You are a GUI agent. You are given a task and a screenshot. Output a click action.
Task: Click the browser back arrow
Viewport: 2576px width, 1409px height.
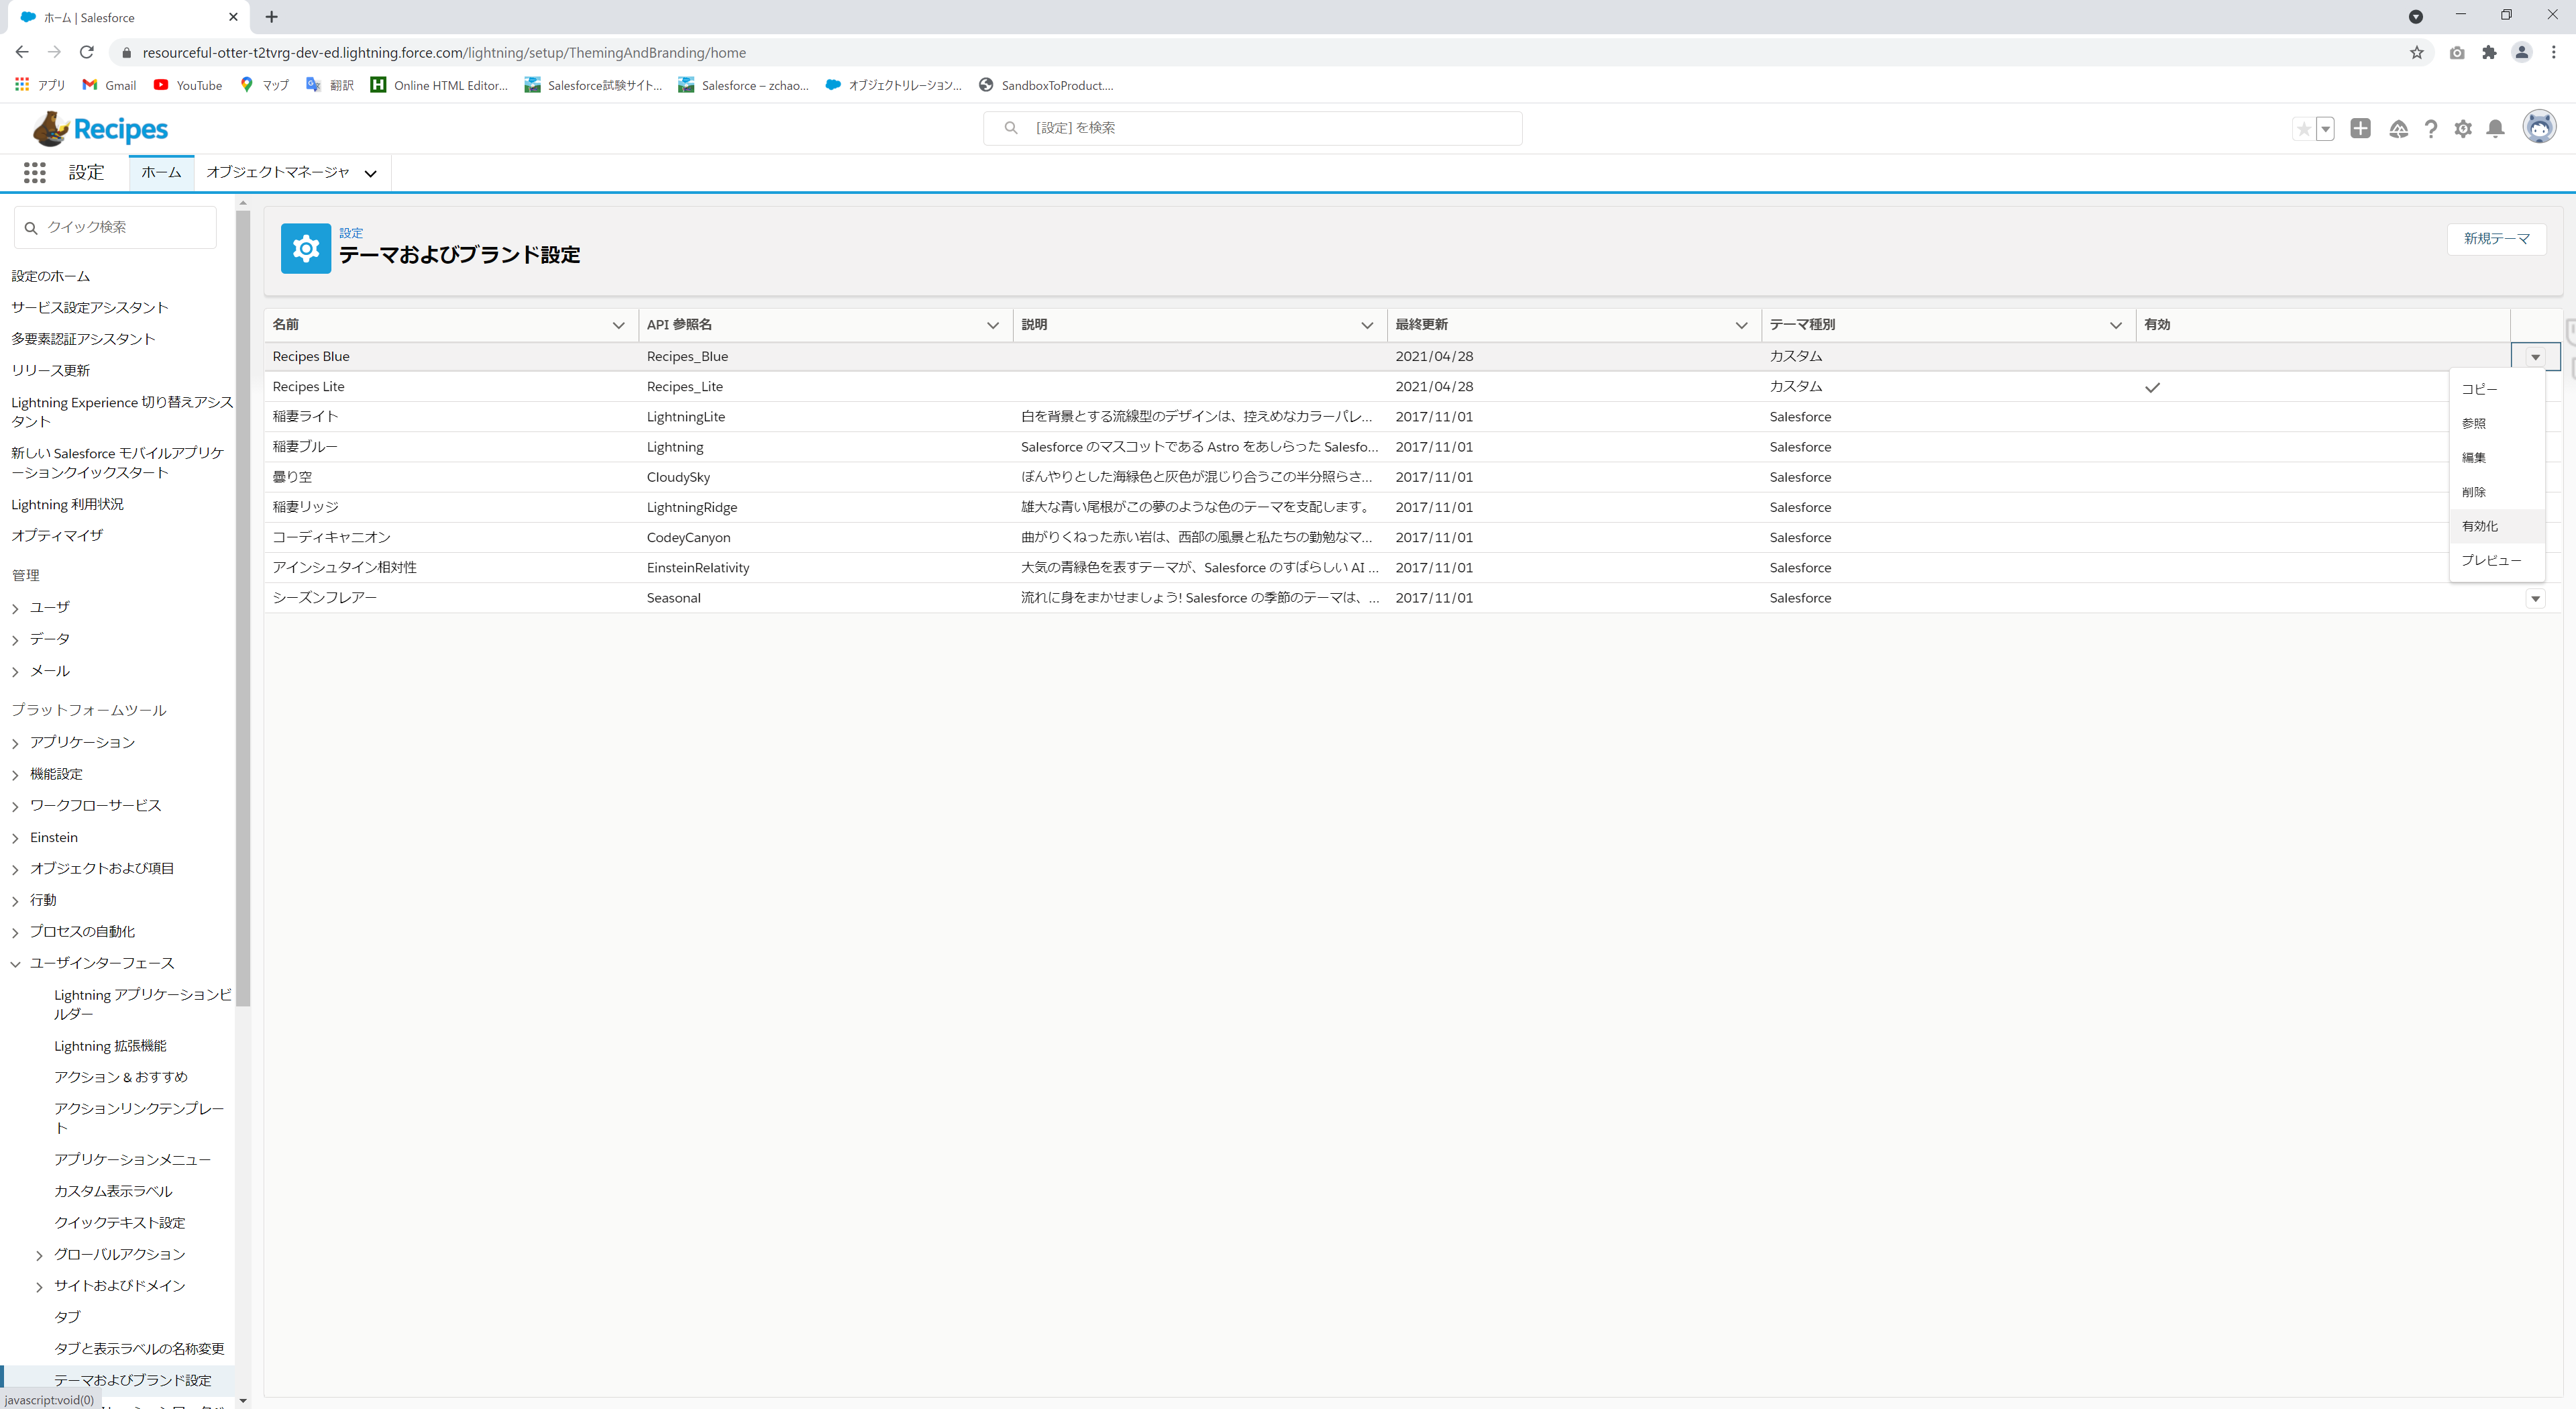click(x=22, y=52)
